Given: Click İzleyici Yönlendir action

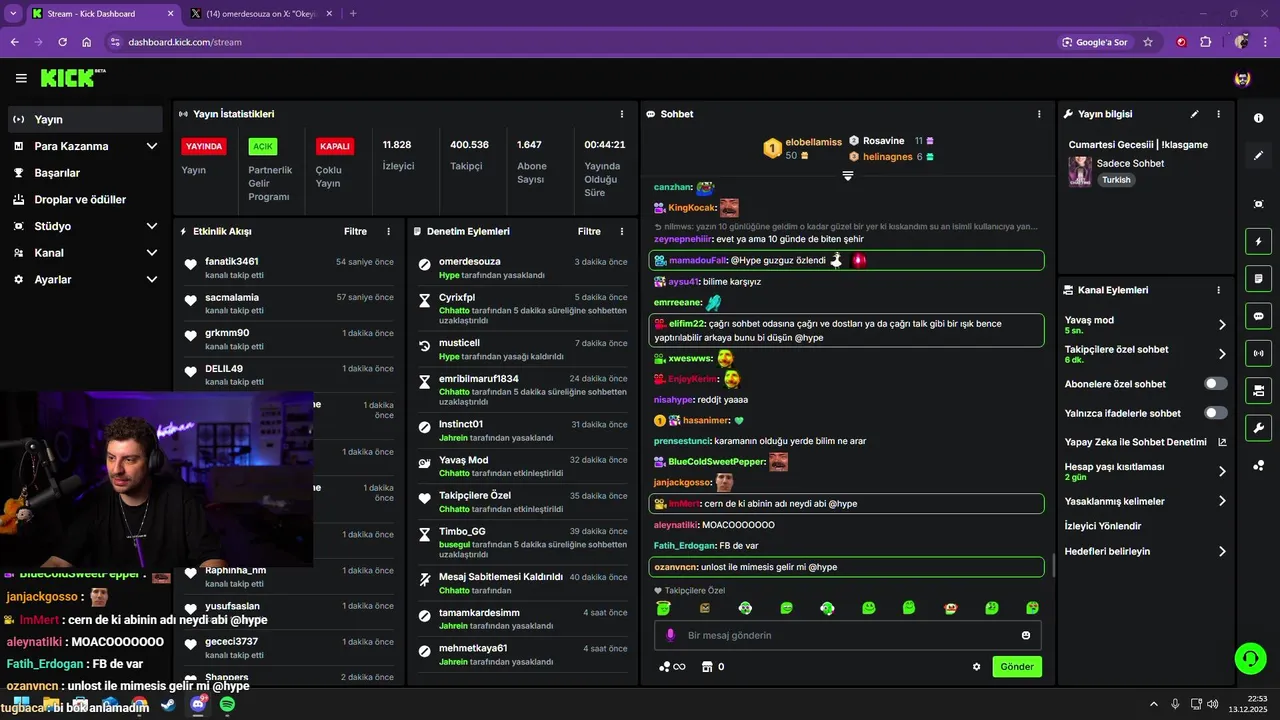Looking at the screenshot, I should click(1103, 526).
